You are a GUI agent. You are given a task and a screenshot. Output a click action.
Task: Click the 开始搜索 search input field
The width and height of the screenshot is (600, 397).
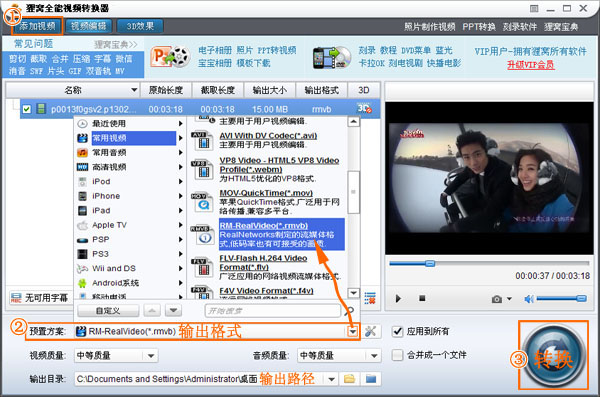click(272, 310)
